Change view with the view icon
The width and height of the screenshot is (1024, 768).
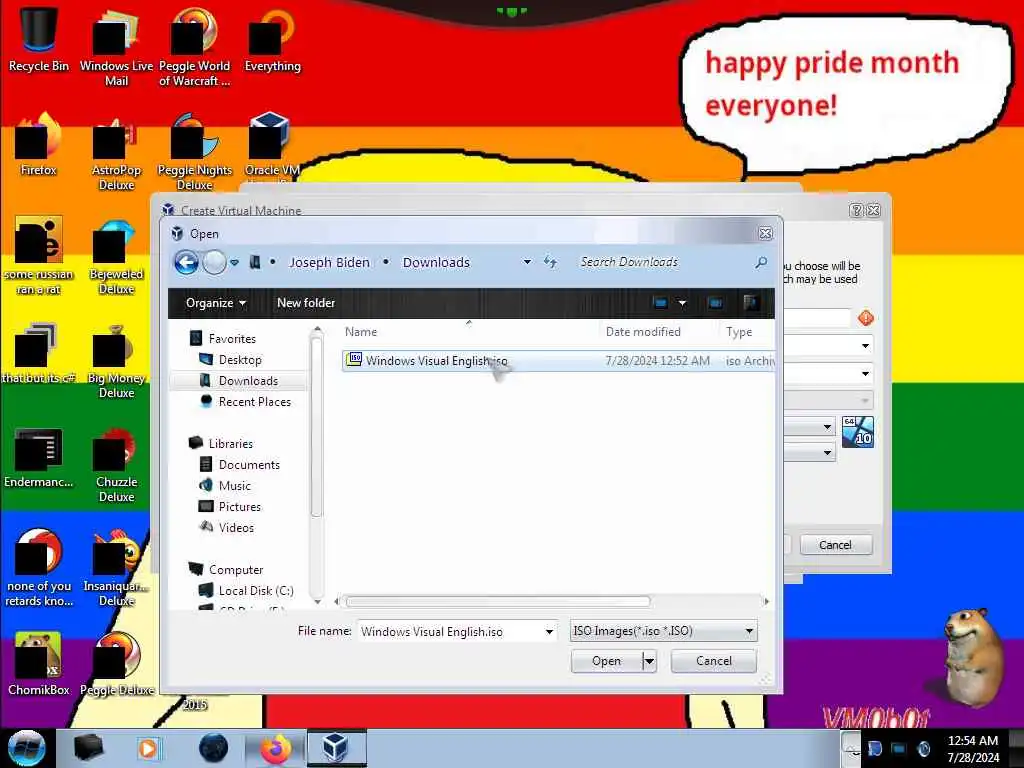click(660, 303)
